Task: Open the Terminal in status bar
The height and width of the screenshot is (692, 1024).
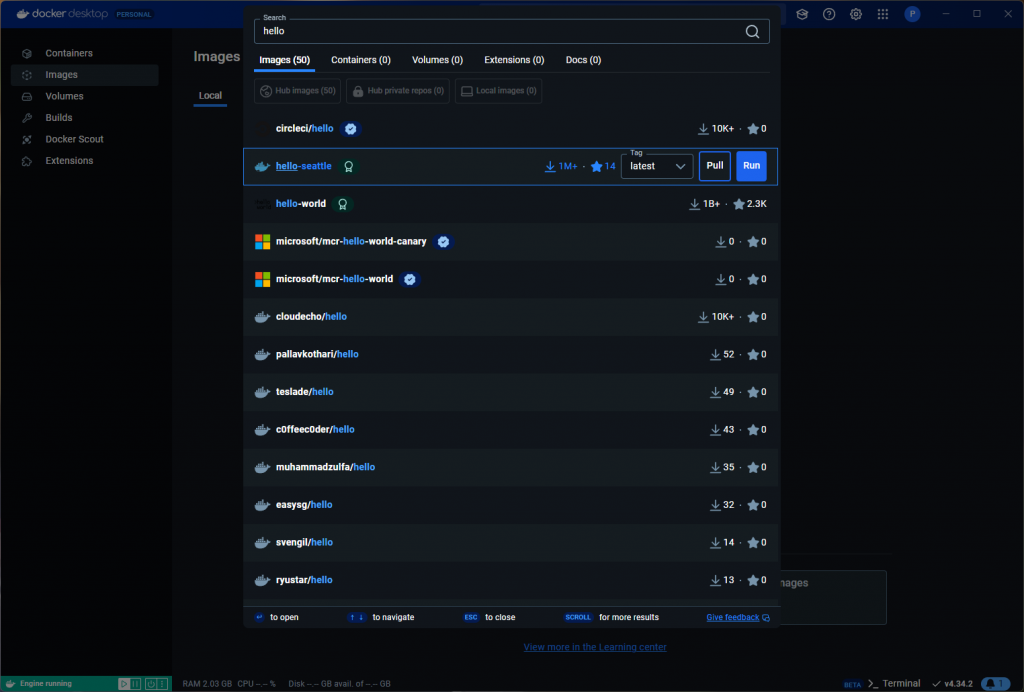Action: pyautogui.click(x=893, y=684)
